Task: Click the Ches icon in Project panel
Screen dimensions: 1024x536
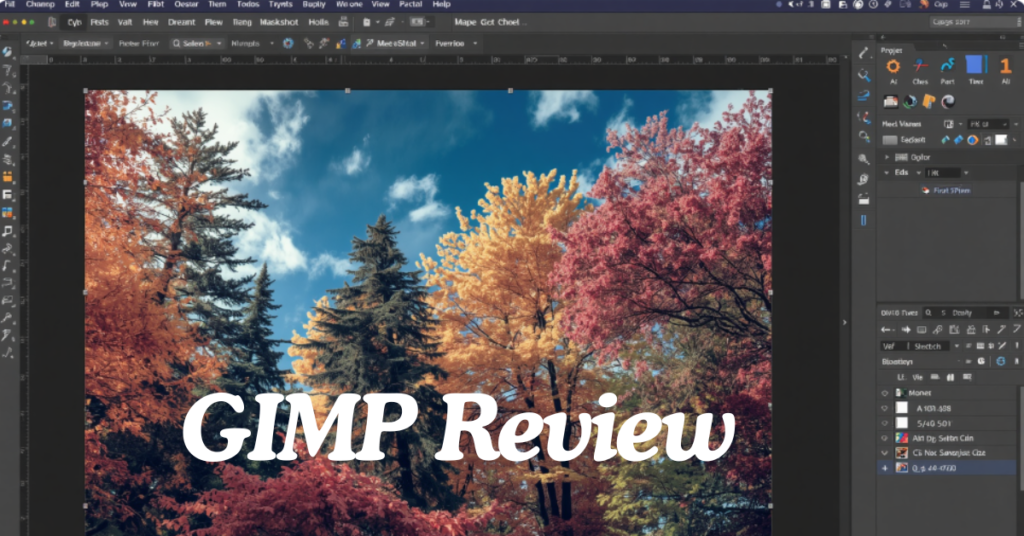Action: point(920,66)
